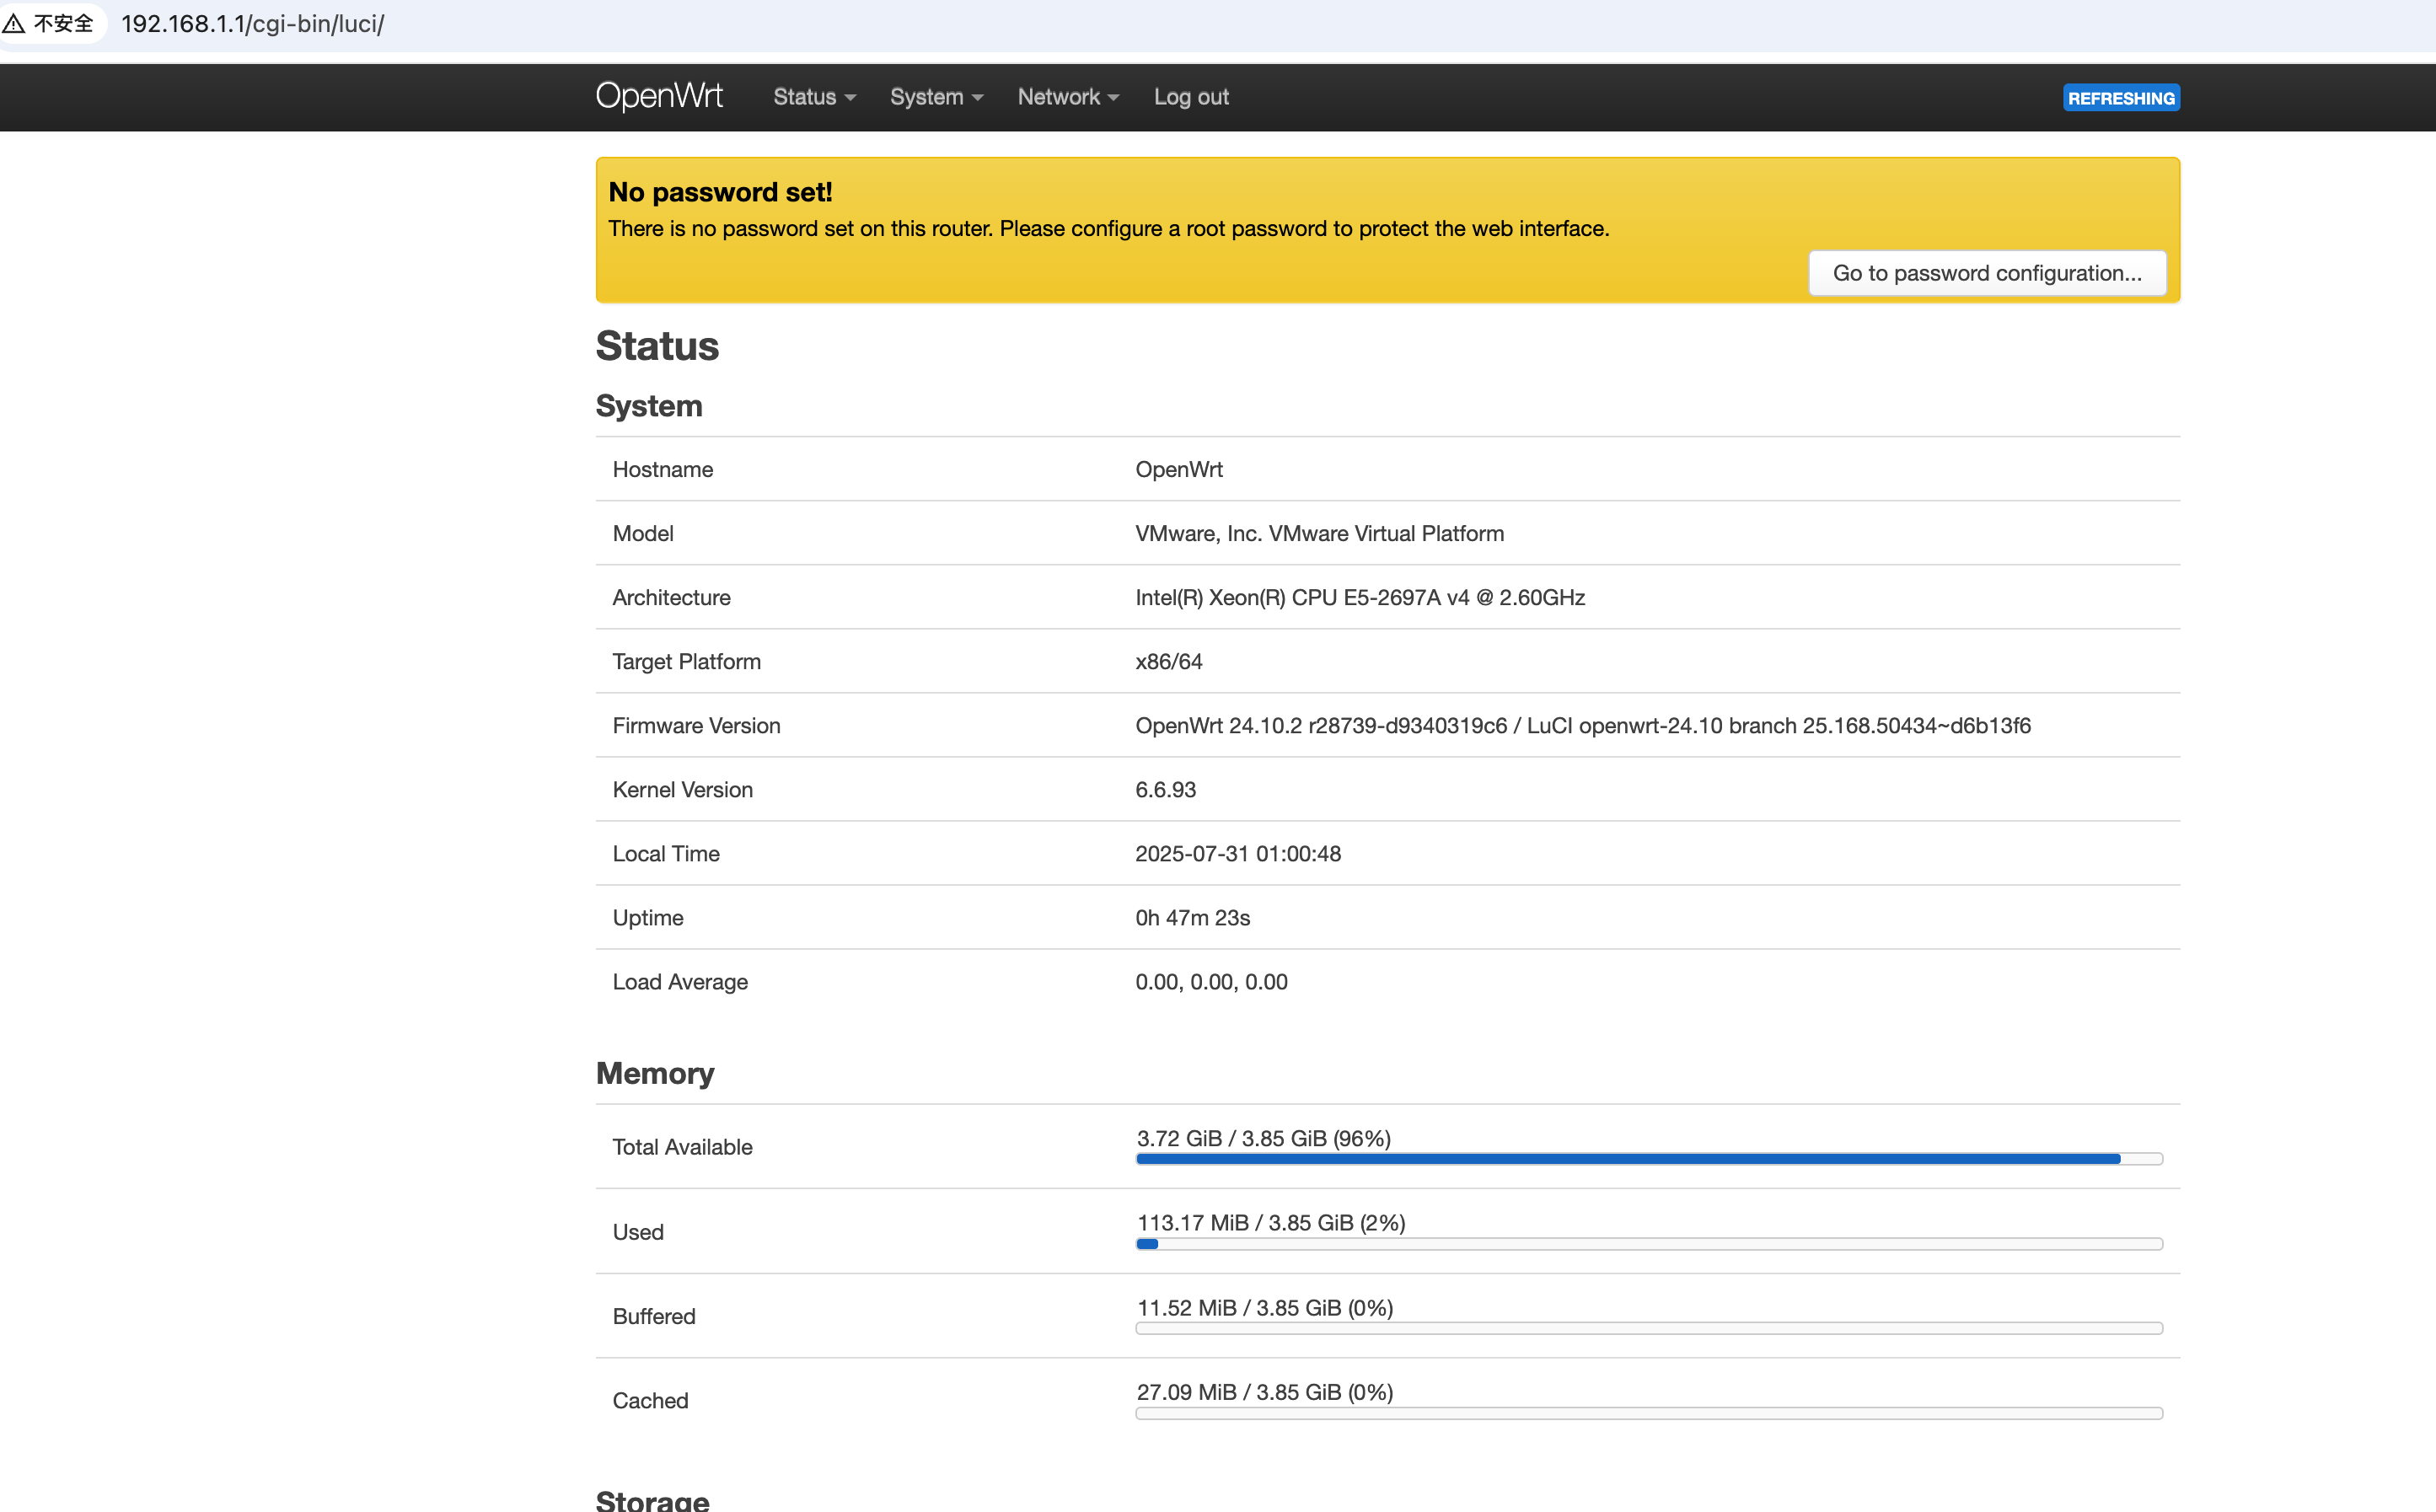Click the 113.17 MiB / 3.85 GiB (2%) text
Viewport: 2436px width, 1512px height.
point(1271,1222)
